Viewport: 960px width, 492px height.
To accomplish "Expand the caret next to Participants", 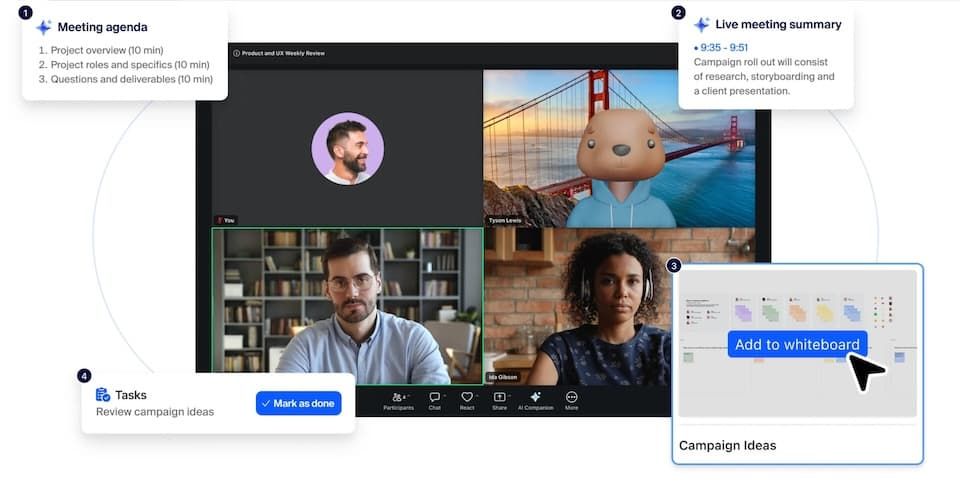I will 410,396.
